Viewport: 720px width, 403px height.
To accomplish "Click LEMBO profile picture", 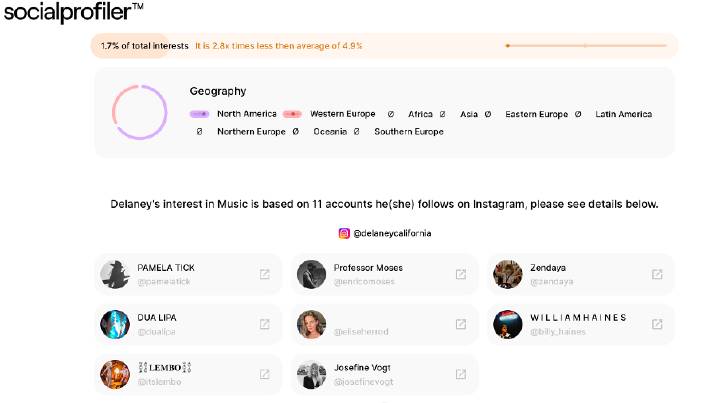I will pyautogui.click(x=115, y=374).
